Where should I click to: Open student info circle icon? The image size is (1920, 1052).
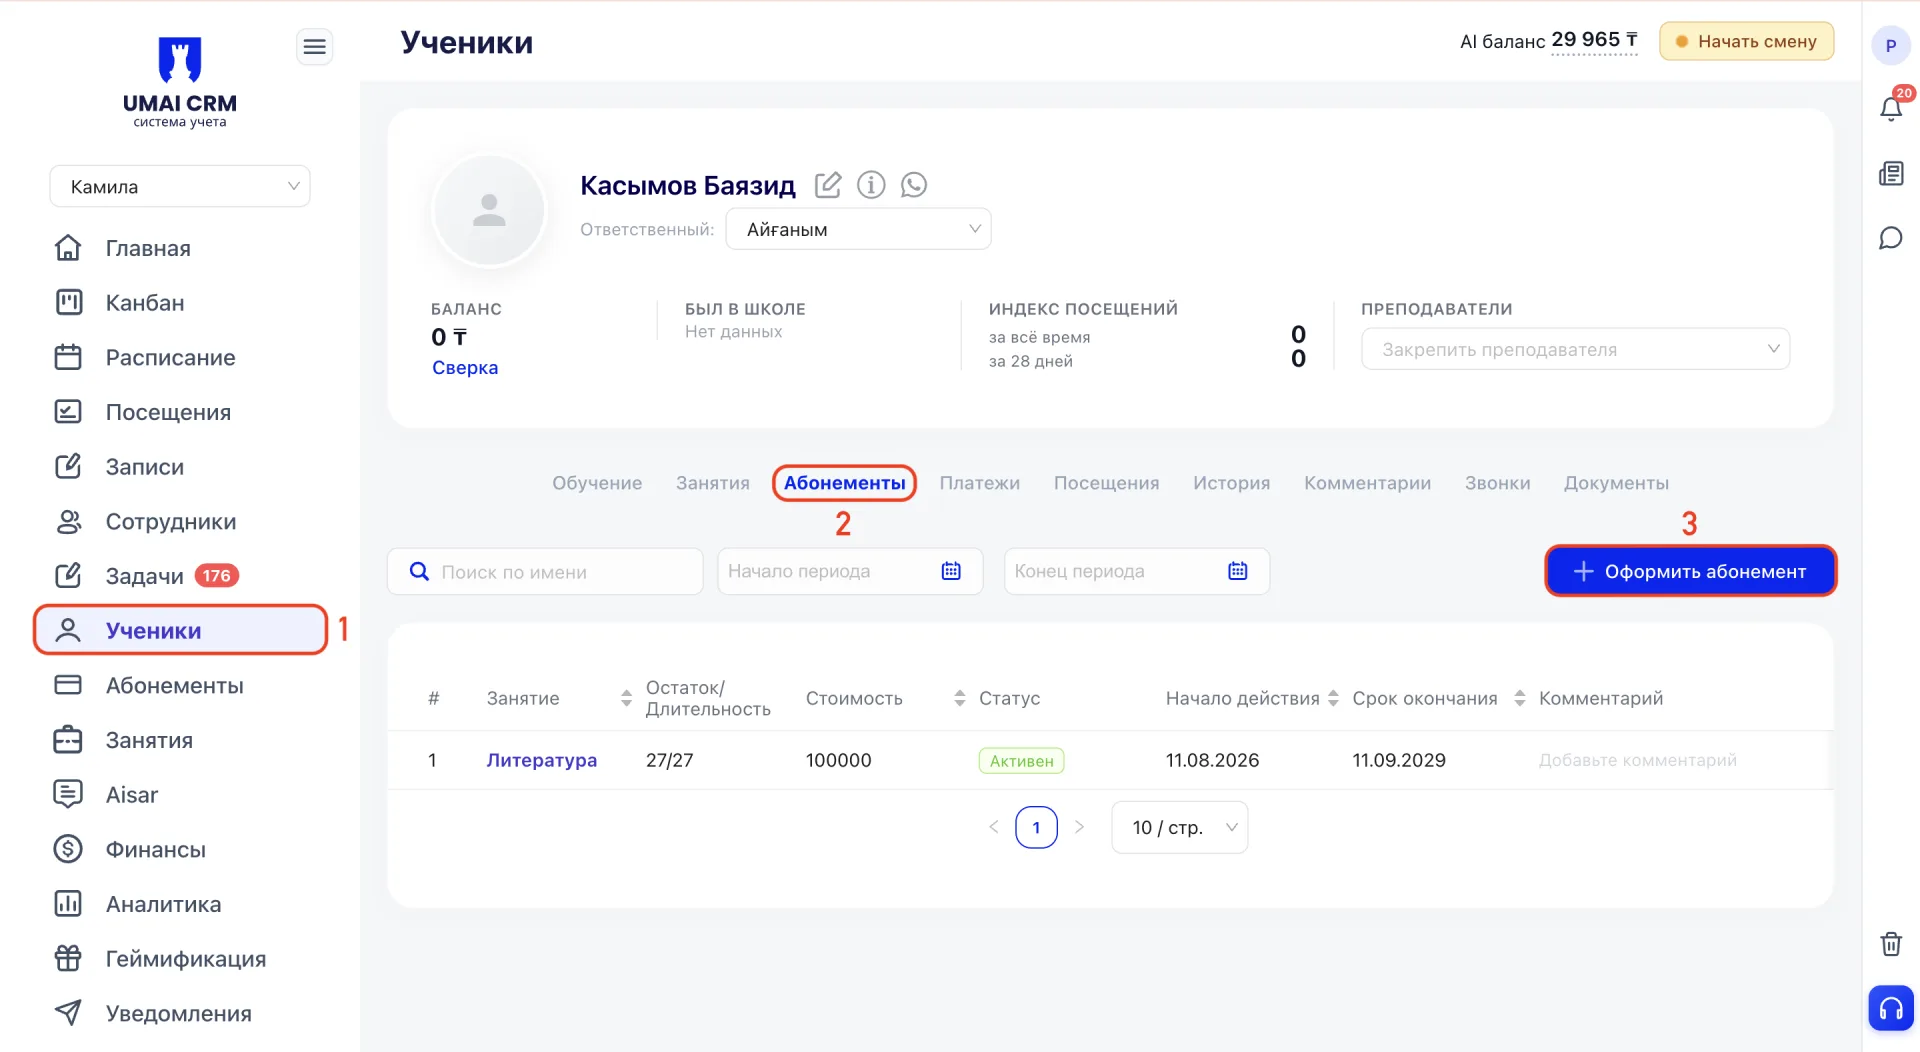pos(871,185)
